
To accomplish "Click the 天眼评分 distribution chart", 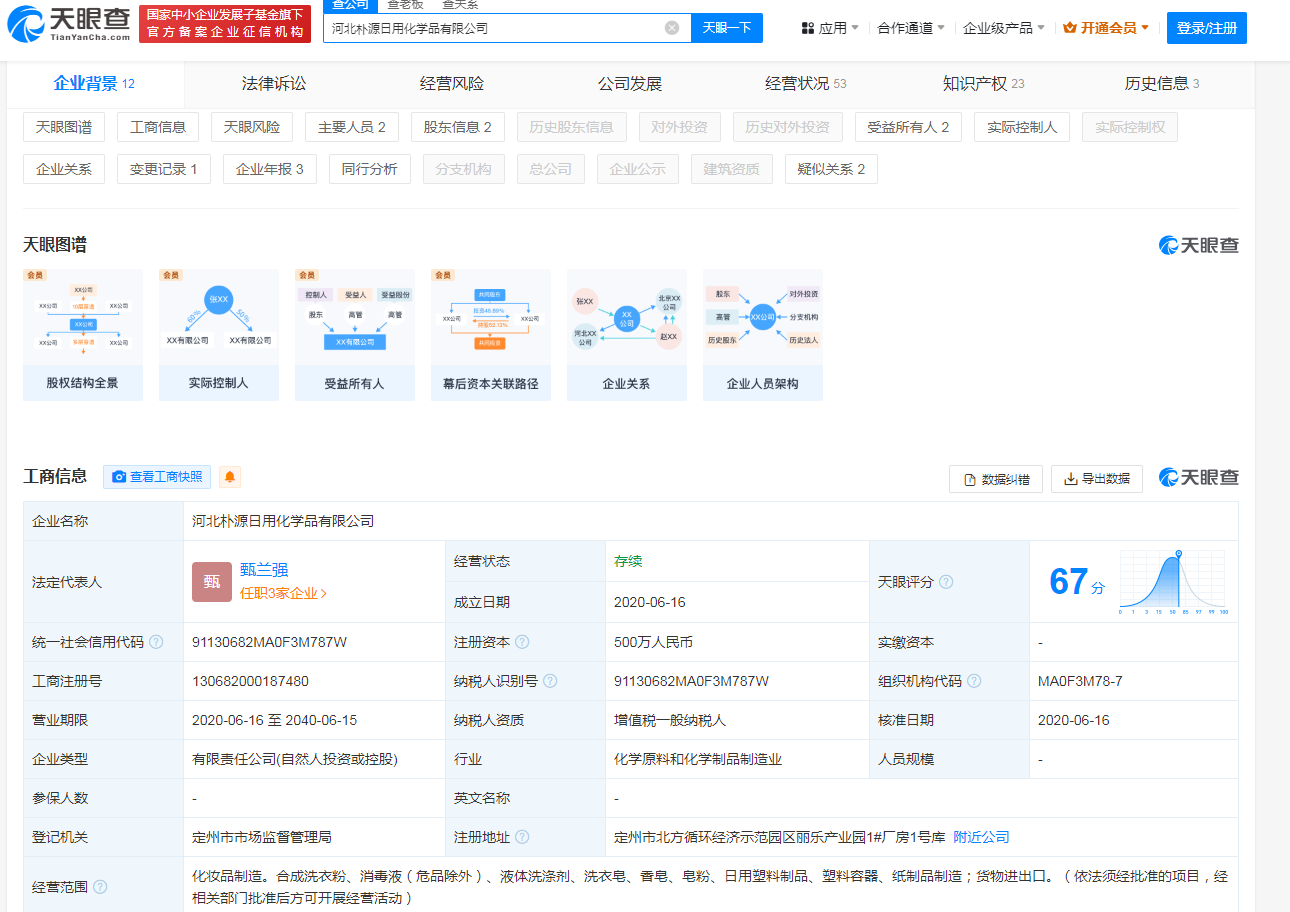I will (1174, 582).
